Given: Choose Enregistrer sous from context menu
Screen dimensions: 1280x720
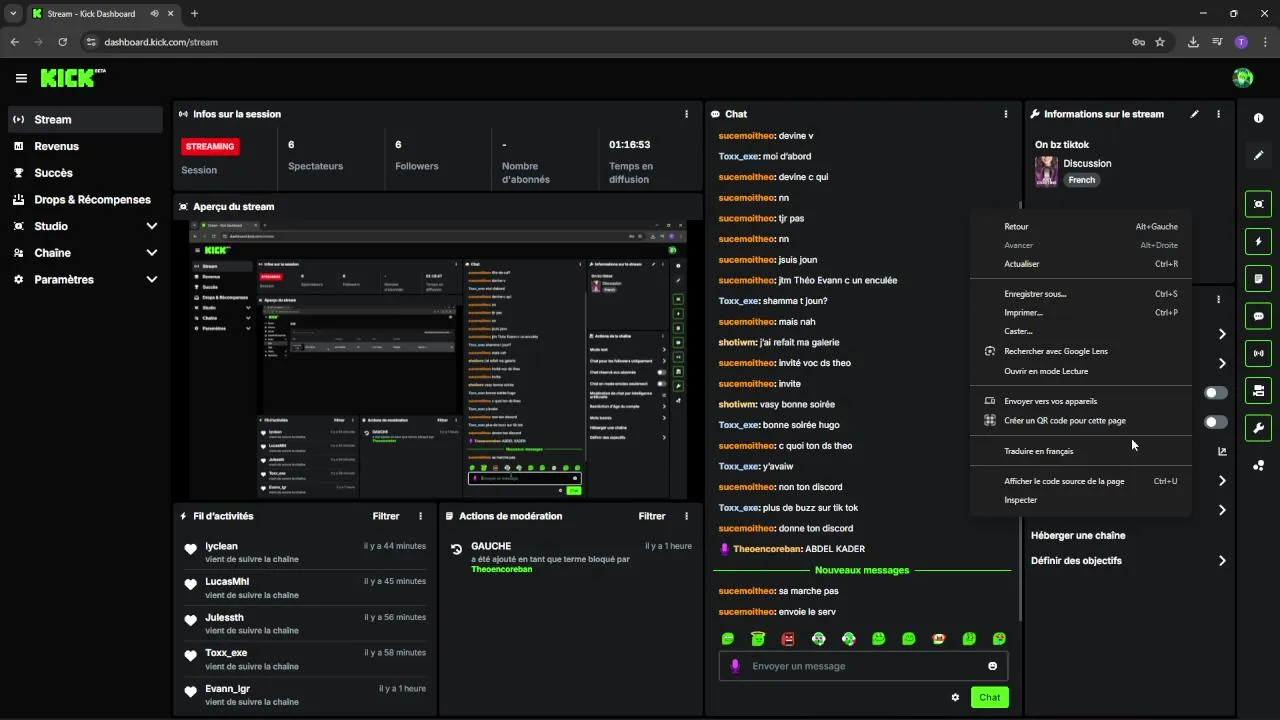Looking at the screenshot, I should tap(1080, 294).
